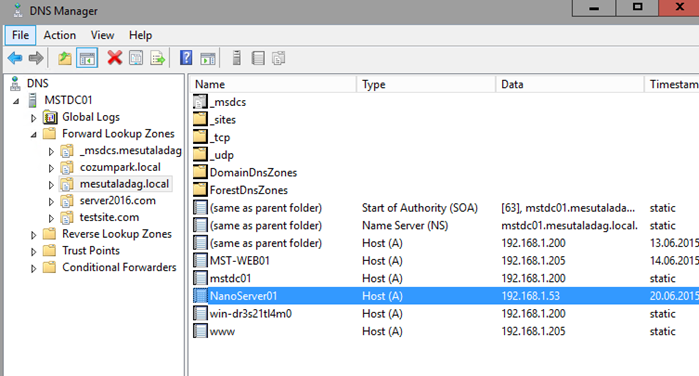Click the 192.168.1.53 data cell
This screenshot has height=376, width=699.
point(530,296)
